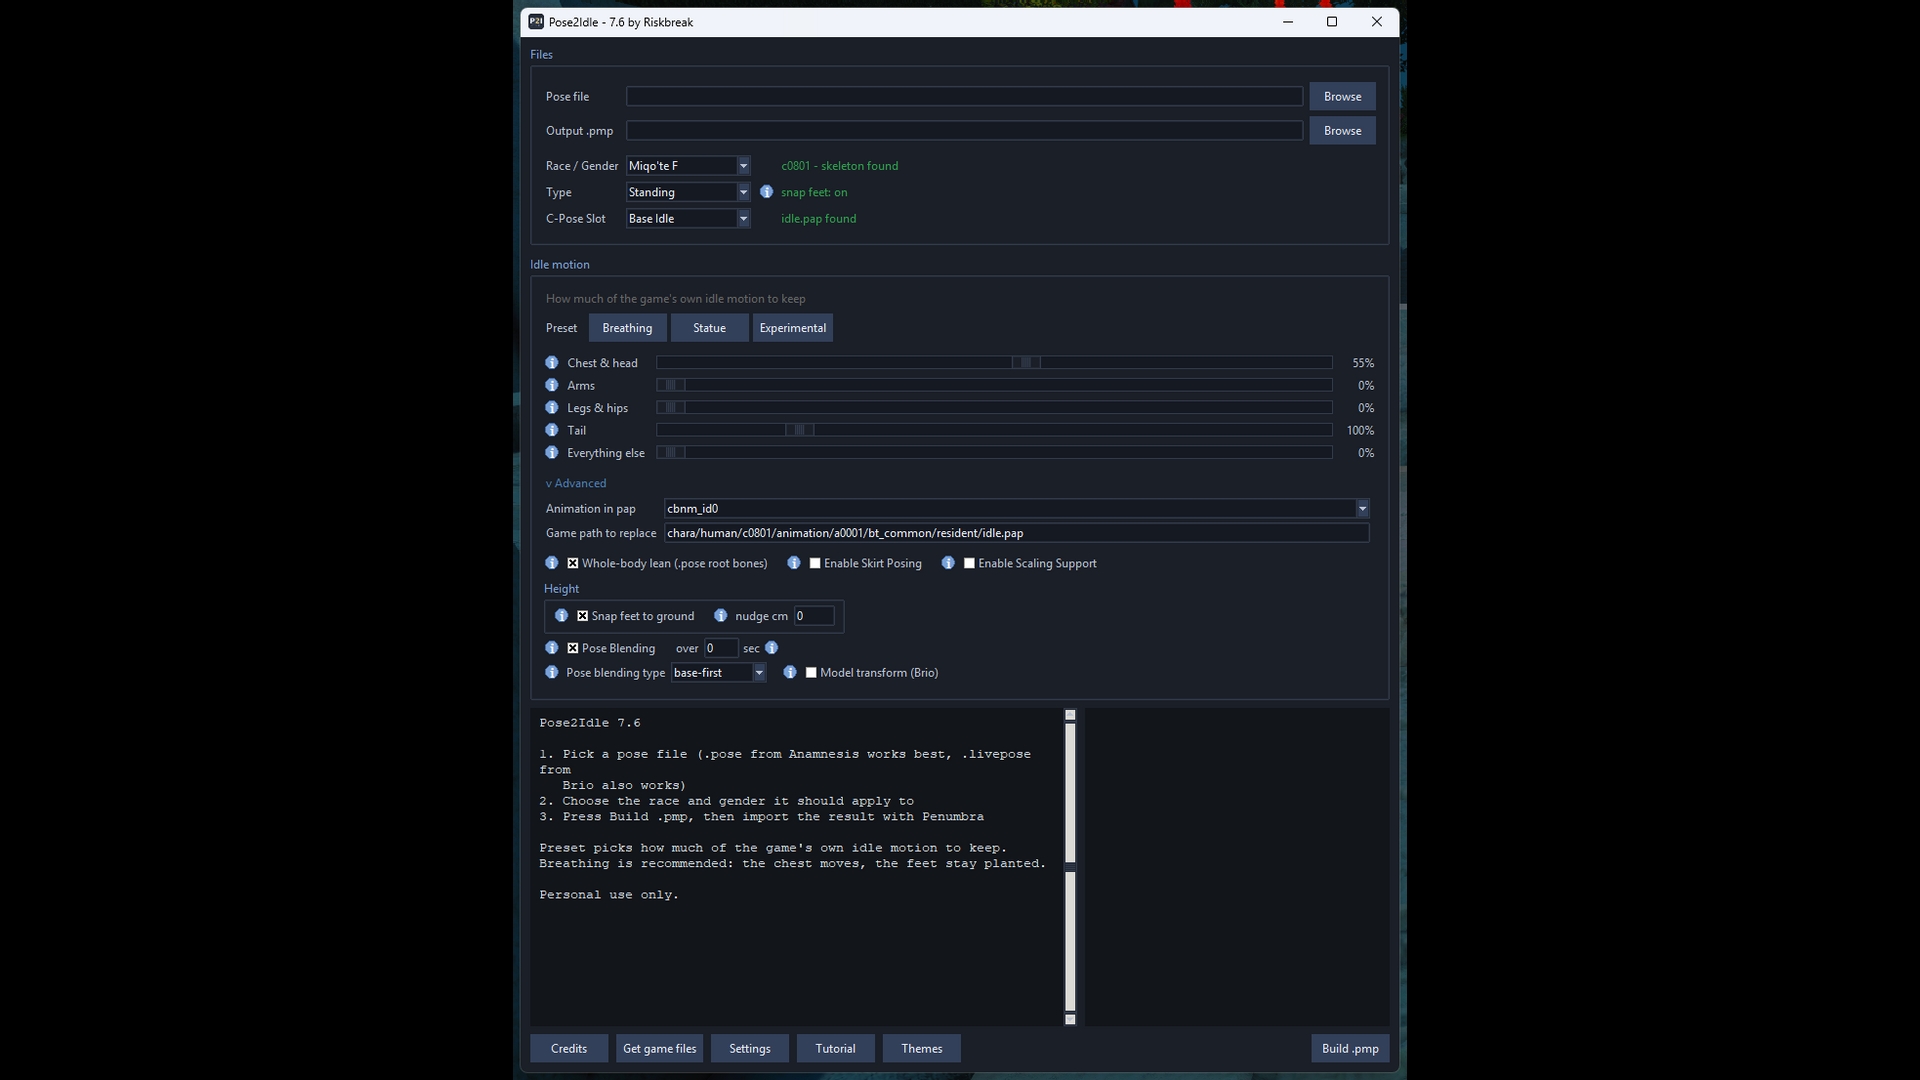This screenshot has width=1920, height=1080.
Task: Click info icon after the sec label
Action: point(772,648)
